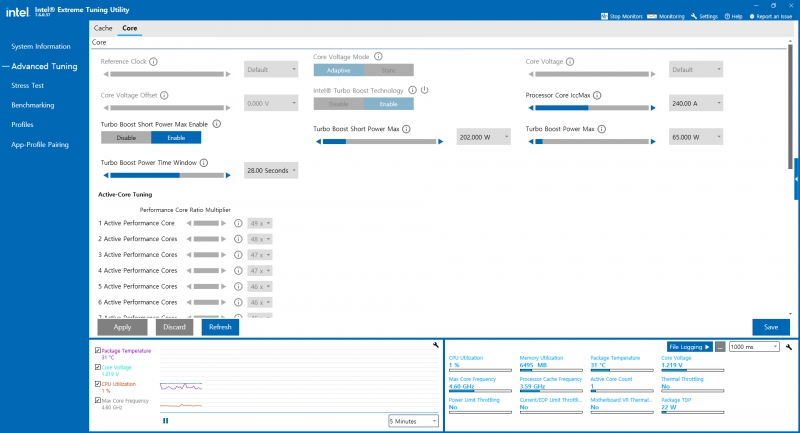Open the Help icon in title bar
This screenshot has width=800, height=433.
(727, 16)
